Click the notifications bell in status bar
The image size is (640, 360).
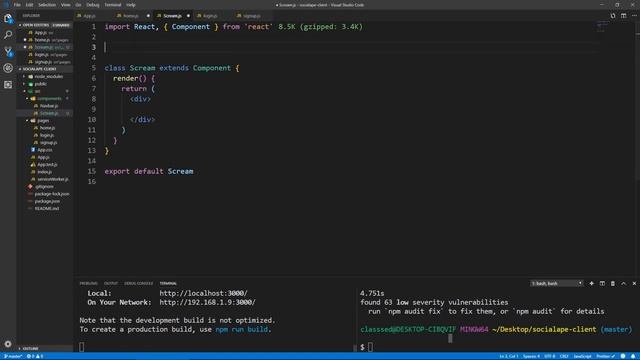point(633,356)
